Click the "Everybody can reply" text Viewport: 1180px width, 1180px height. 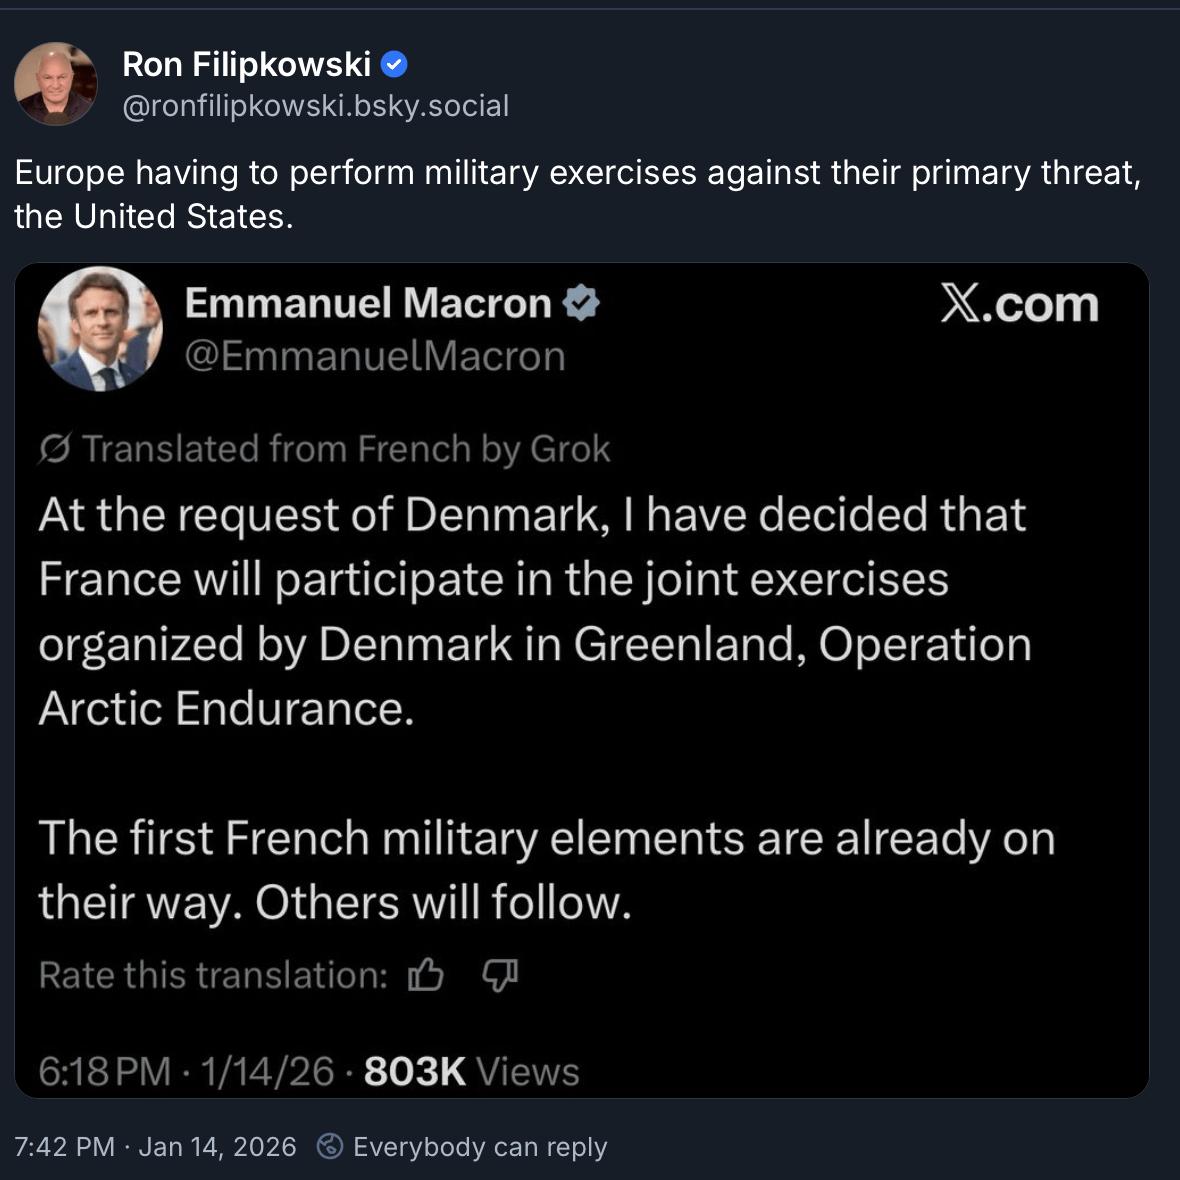coord(480,1147)
